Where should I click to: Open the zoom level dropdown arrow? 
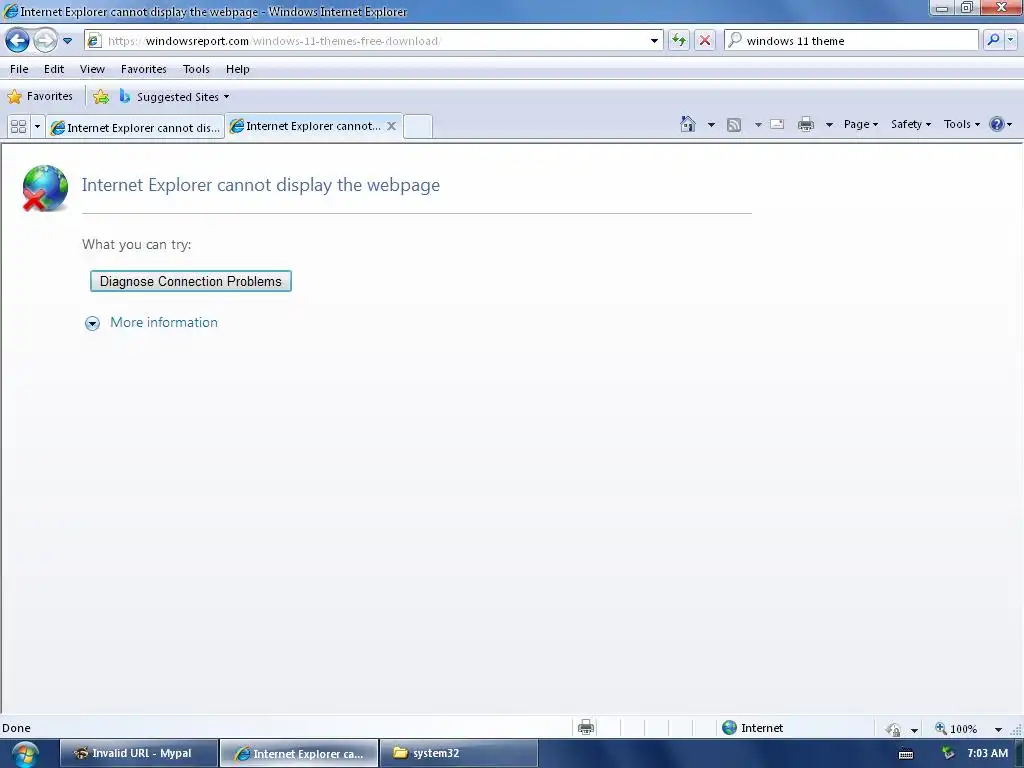pyautogui.click(x=998, y=729)
